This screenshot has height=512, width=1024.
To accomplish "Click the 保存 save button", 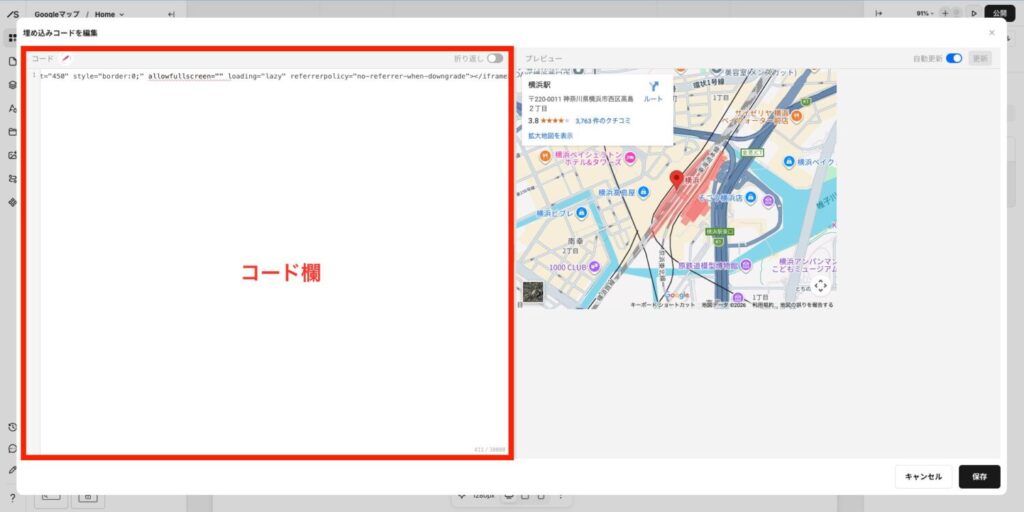I will tap(979, 477).
